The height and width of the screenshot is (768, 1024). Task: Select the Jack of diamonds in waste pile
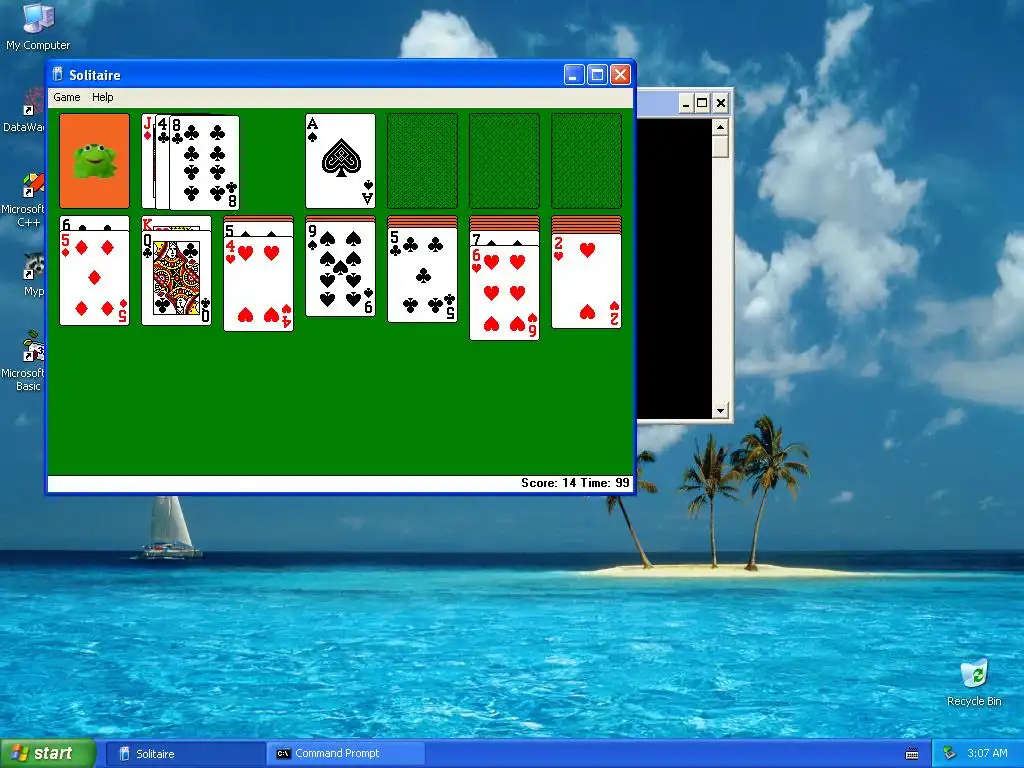(148, 161)
